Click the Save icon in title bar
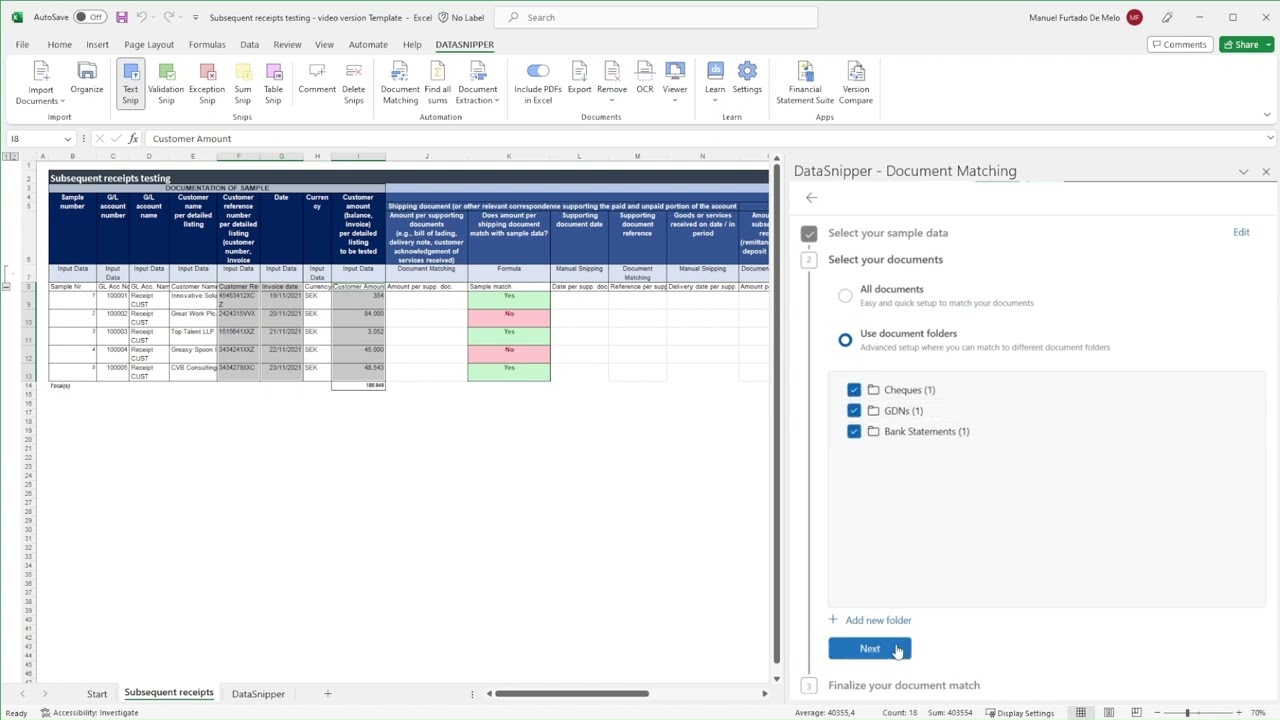 point(121,17)
